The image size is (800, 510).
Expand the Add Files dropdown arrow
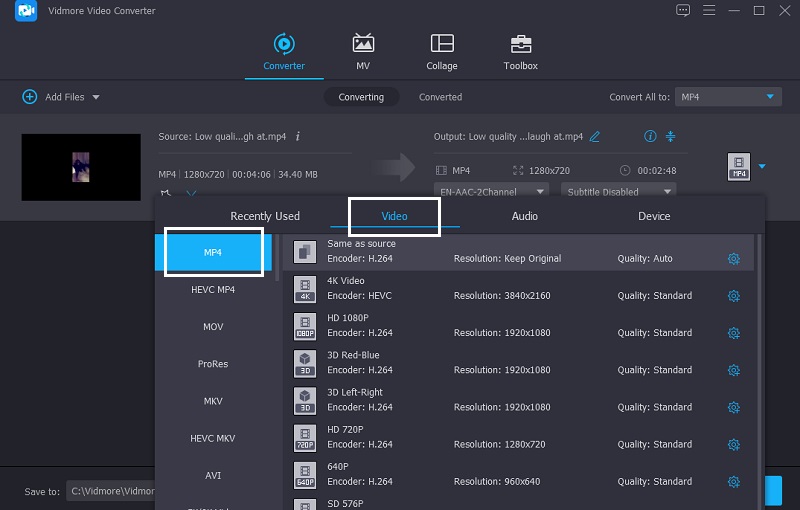[x=96, y=97]
